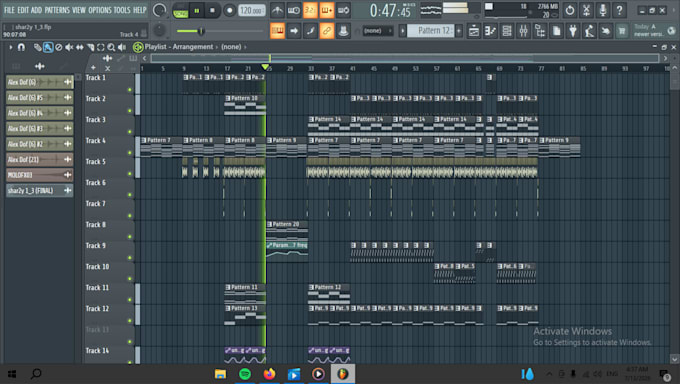Open the playlist snap magnet menu
Image resolution: width=680 pixels, height=384 pixels.
[21, 47]
